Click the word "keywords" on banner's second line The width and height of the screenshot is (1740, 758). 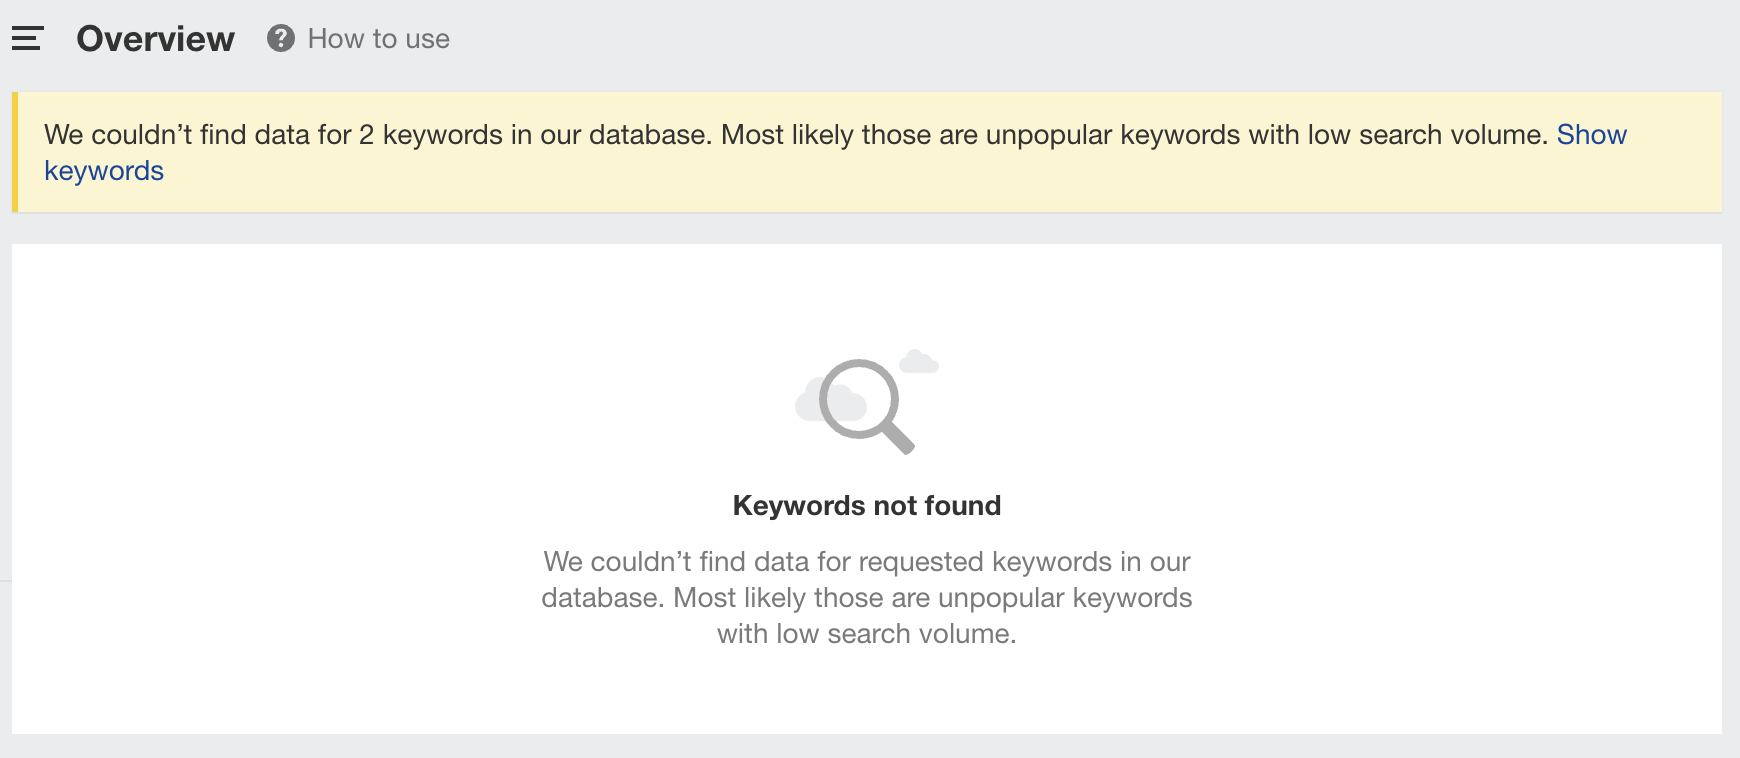104,171
